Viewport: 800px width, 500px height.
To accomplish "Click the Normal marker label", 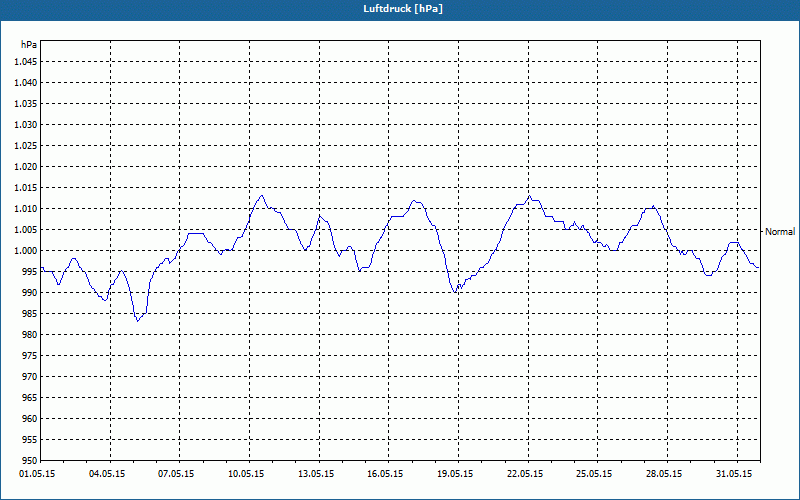I will click(x=780, y=232).
